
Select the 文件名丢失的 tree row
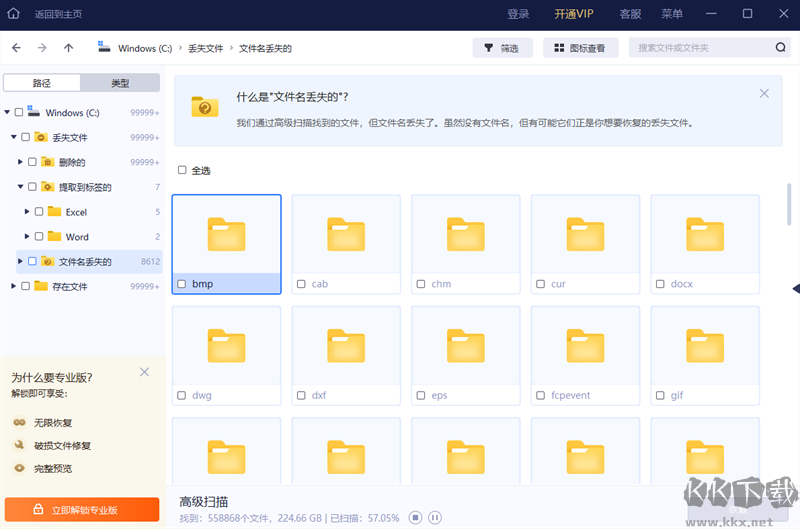pyautogui.click(x=89, y=261)
